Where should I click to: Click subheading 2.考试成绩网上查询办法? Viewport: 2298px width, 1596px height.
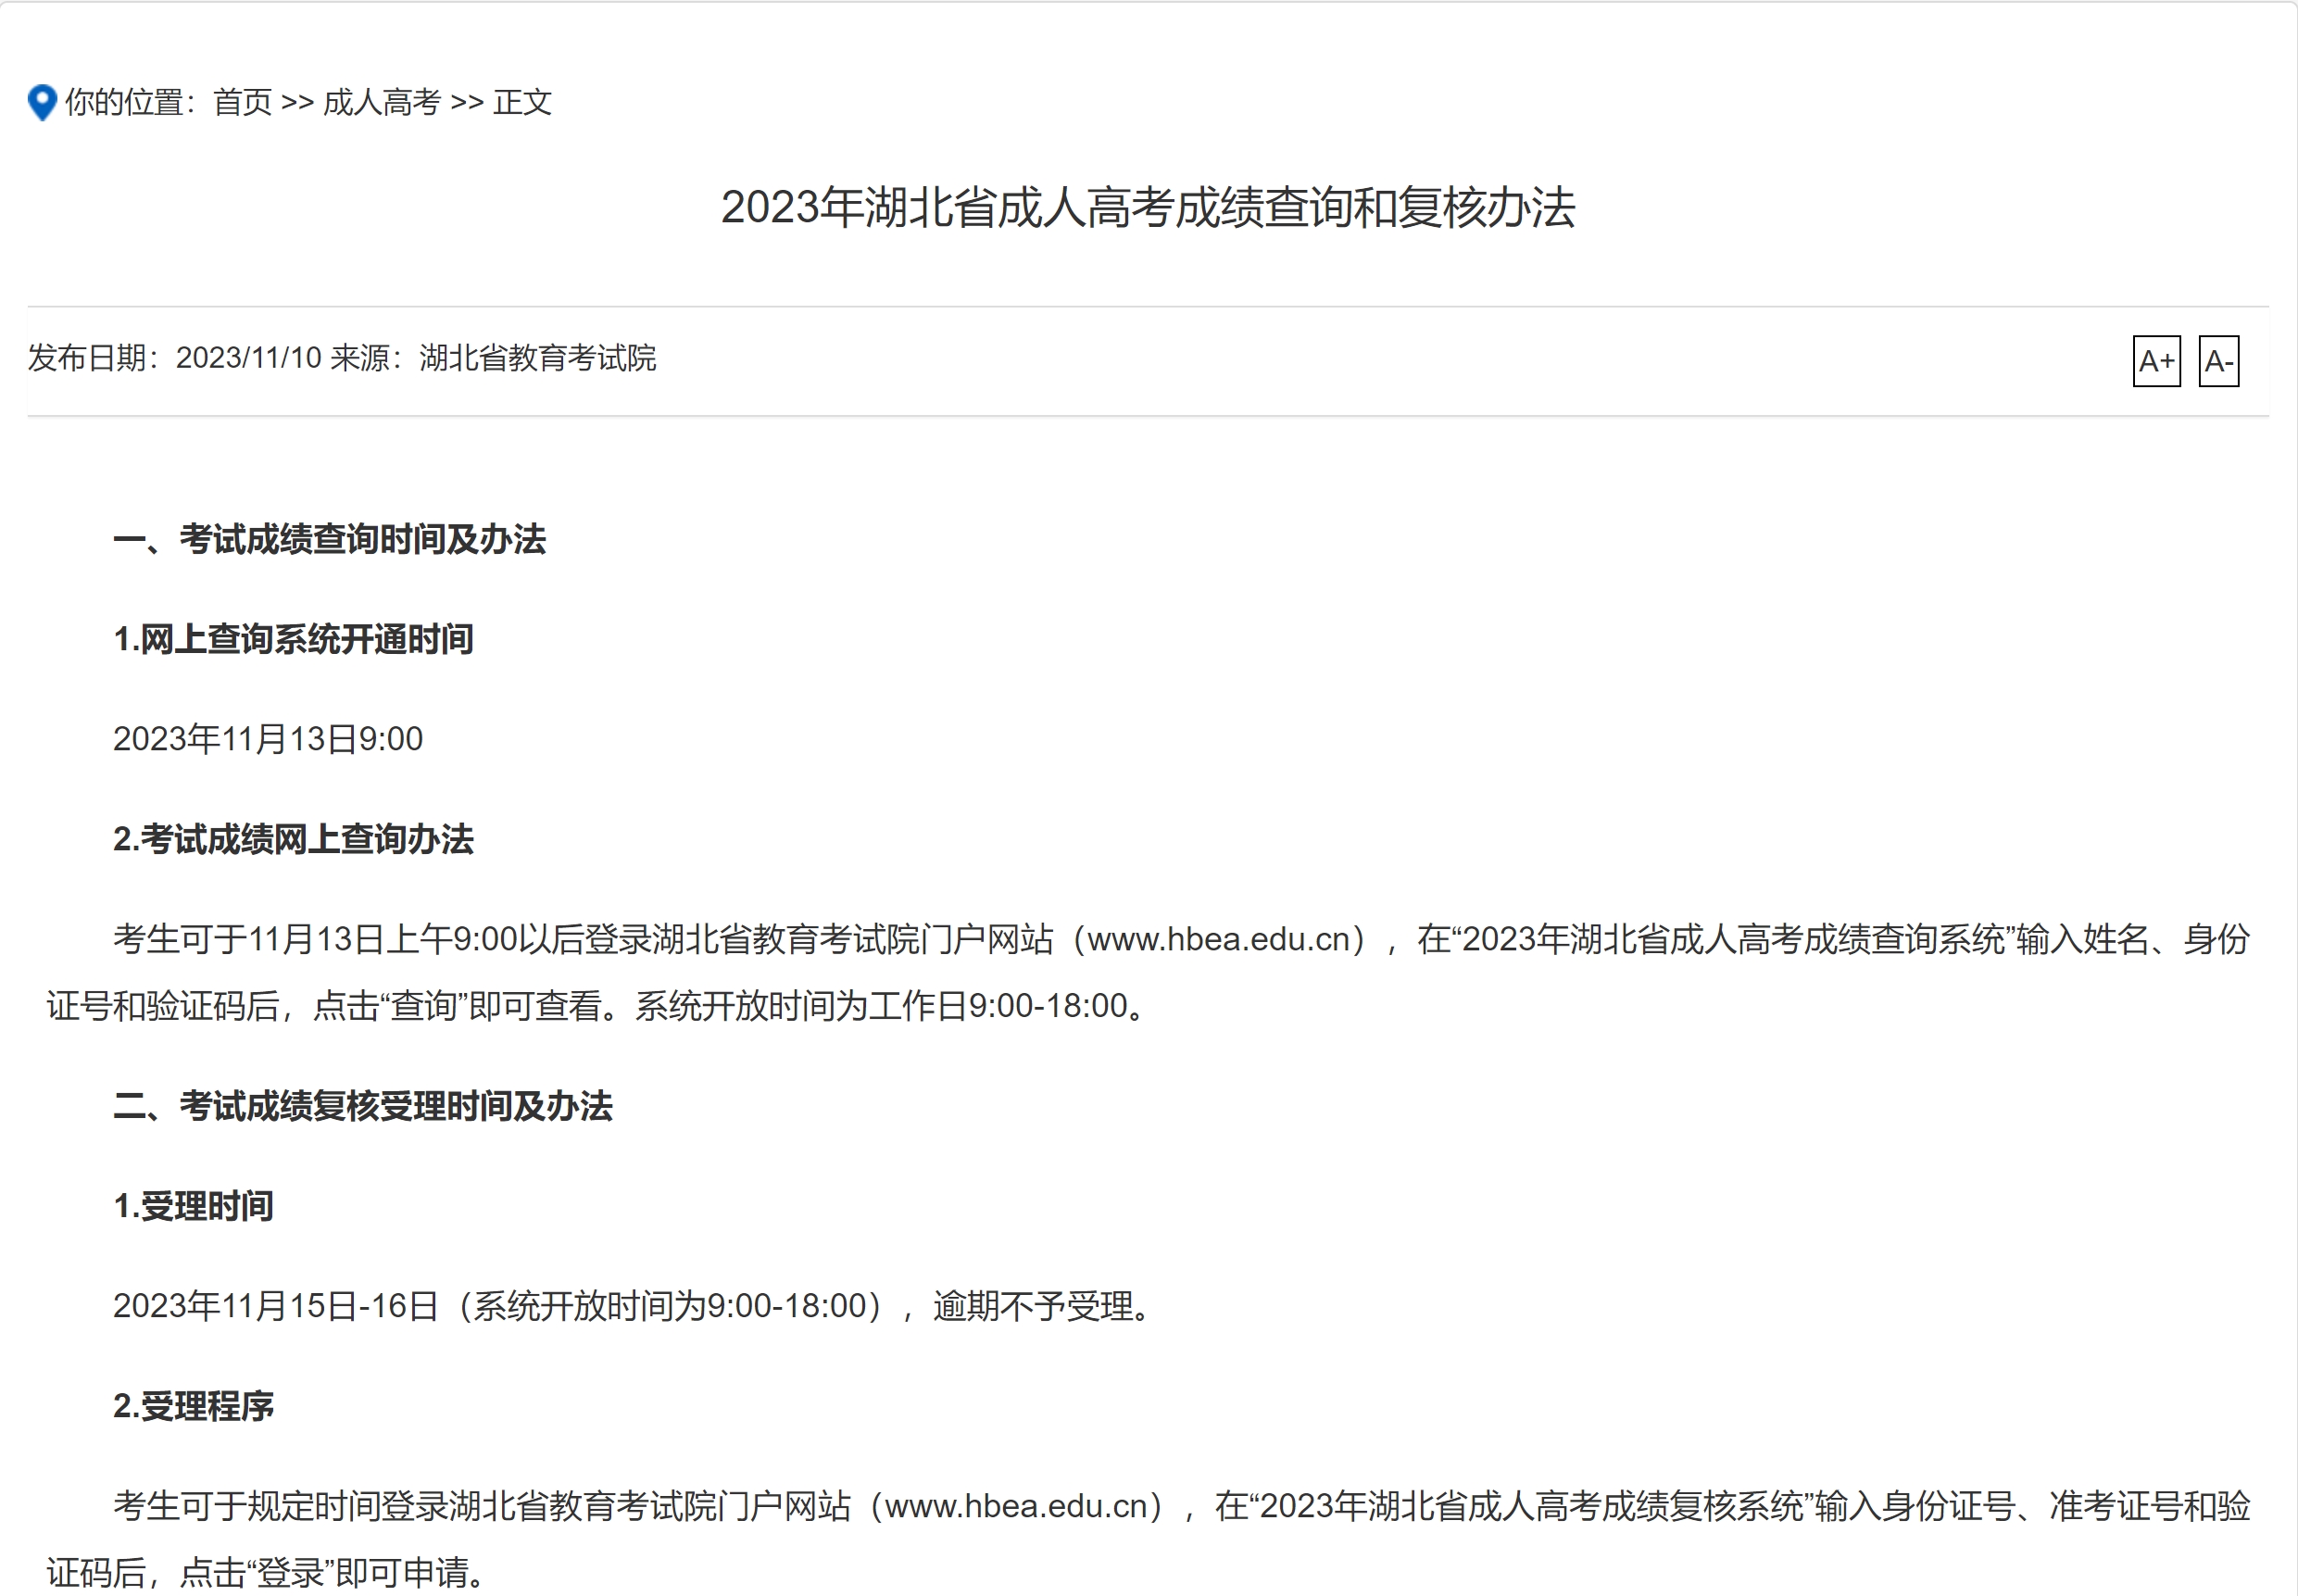click(293, 839)
